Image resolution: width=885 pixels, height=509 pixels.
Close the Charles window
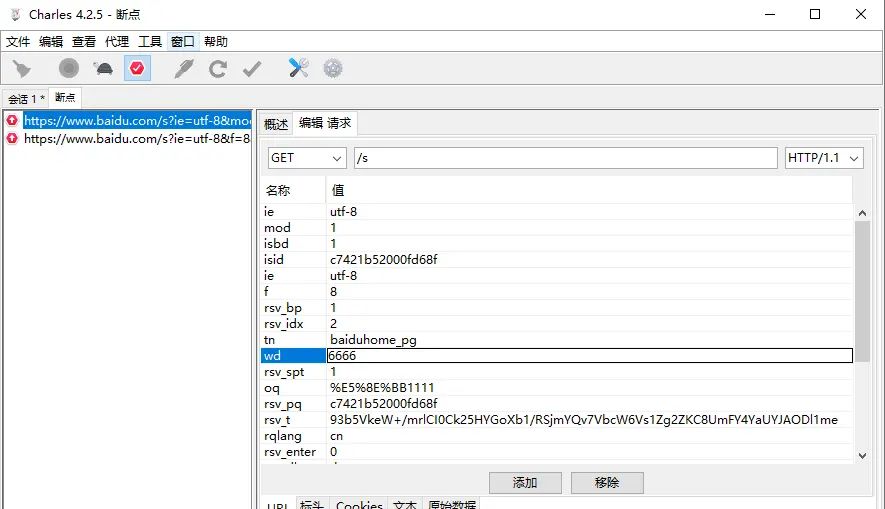(861, 14)
